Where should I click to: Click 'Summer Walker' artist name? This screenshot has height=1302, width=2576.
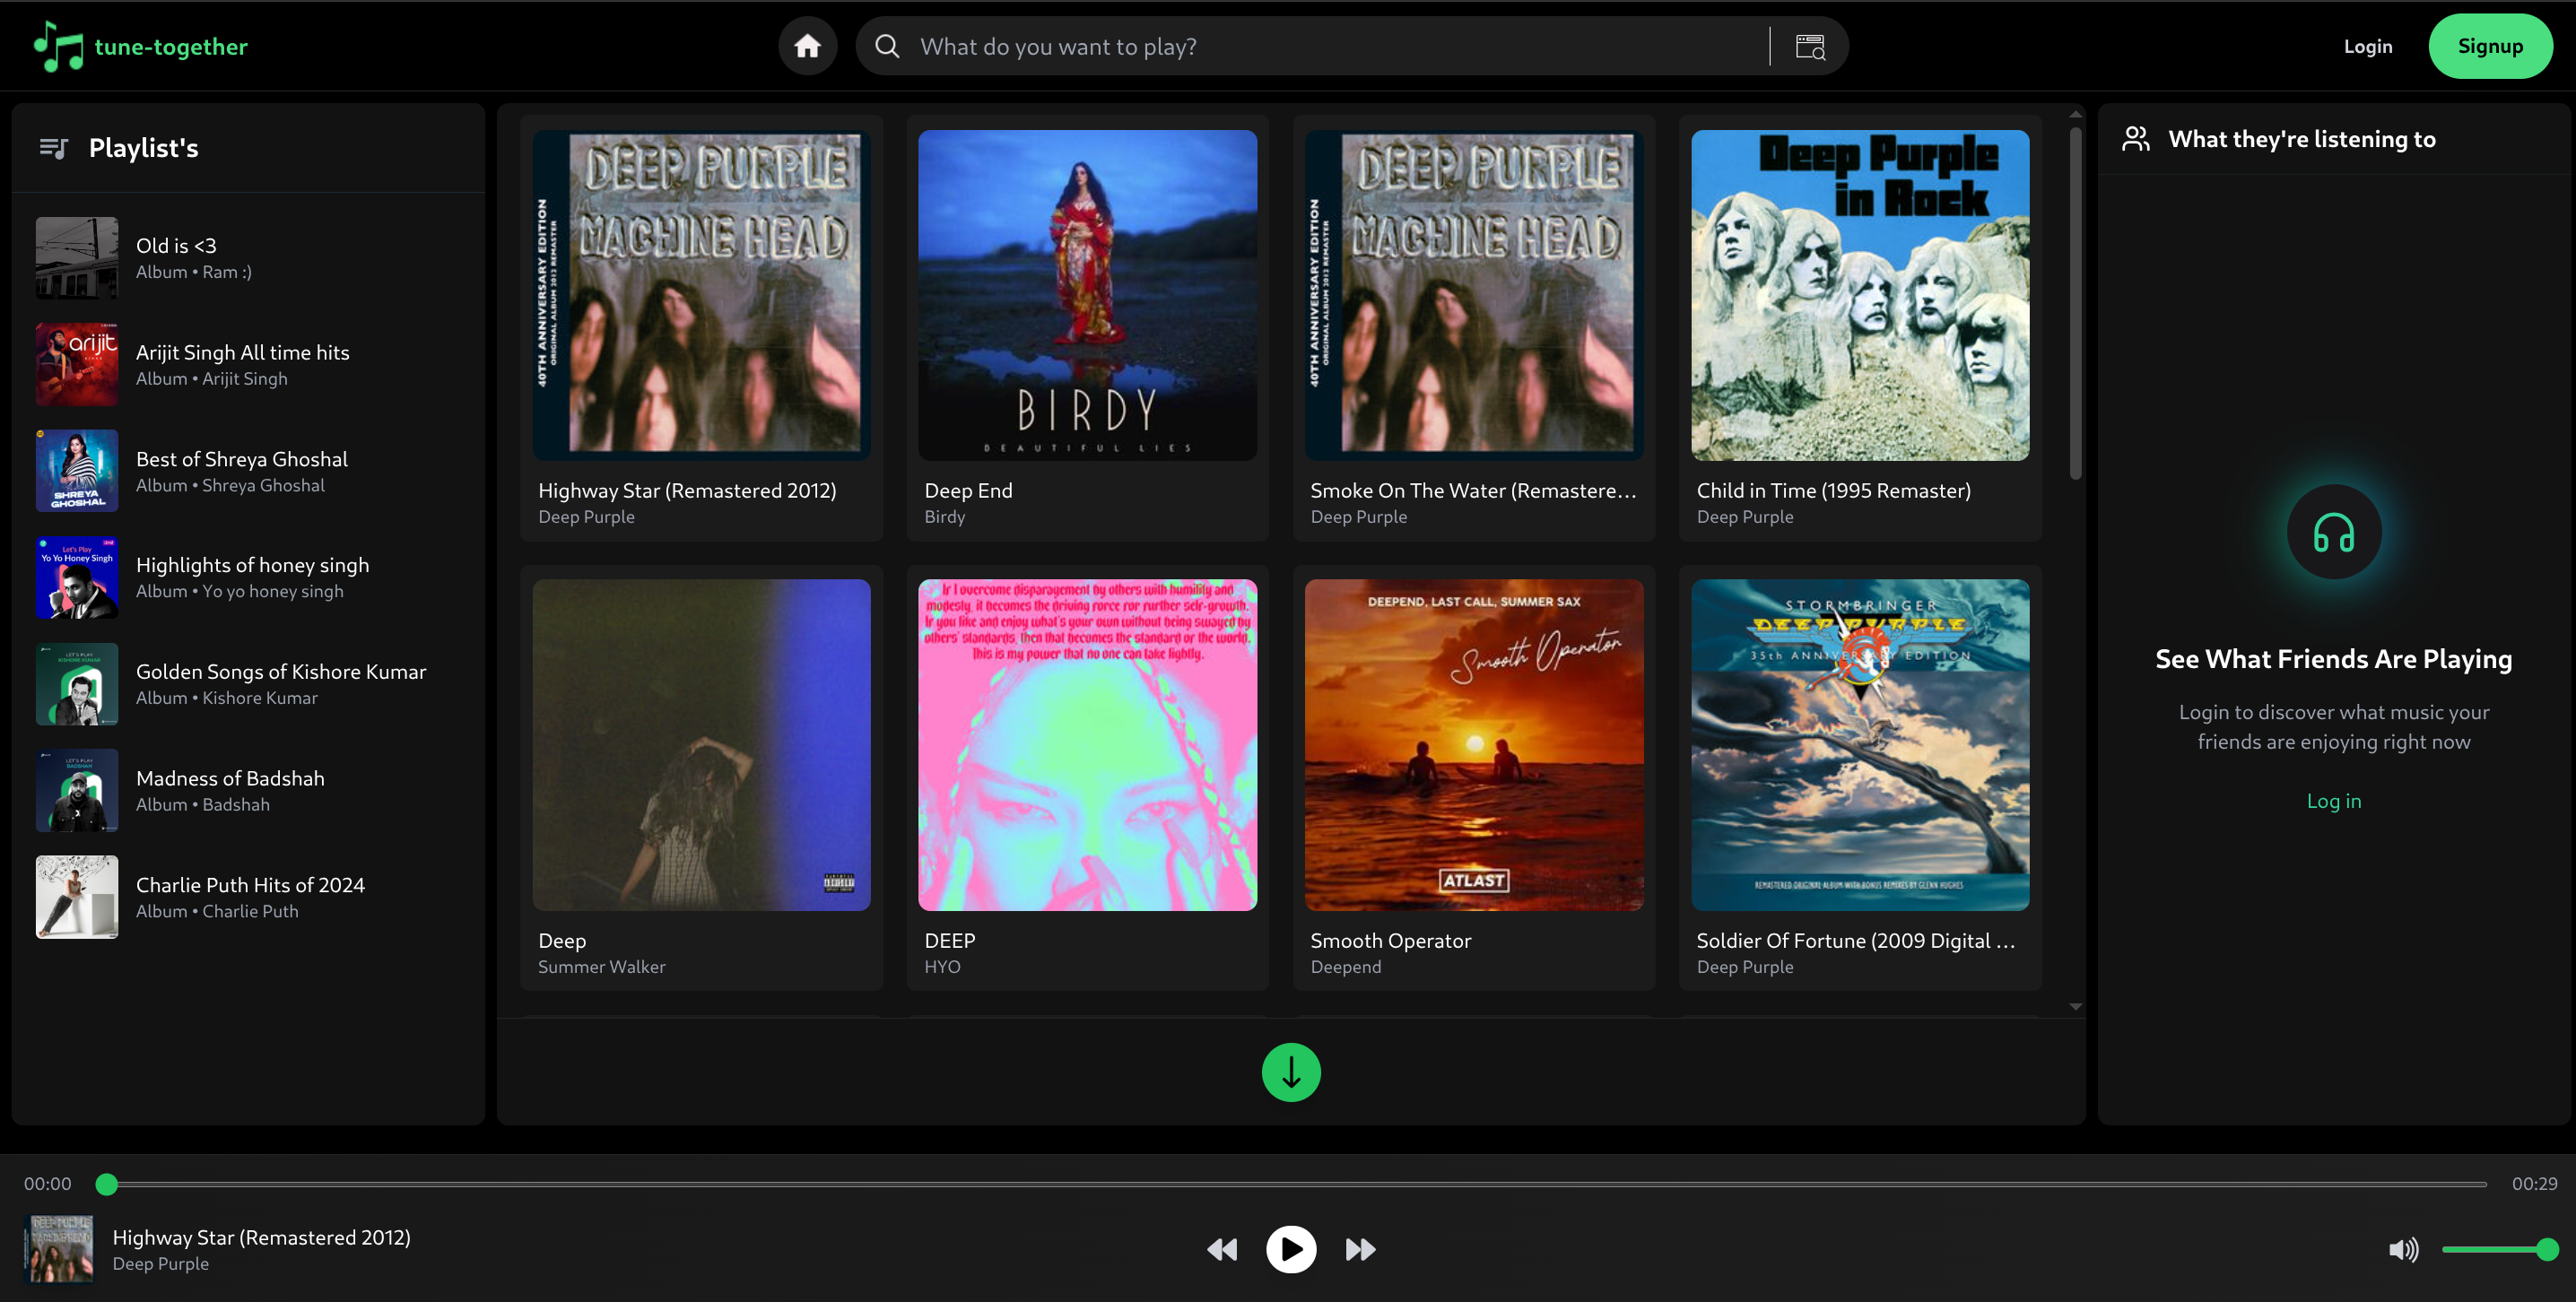[601, 967]
